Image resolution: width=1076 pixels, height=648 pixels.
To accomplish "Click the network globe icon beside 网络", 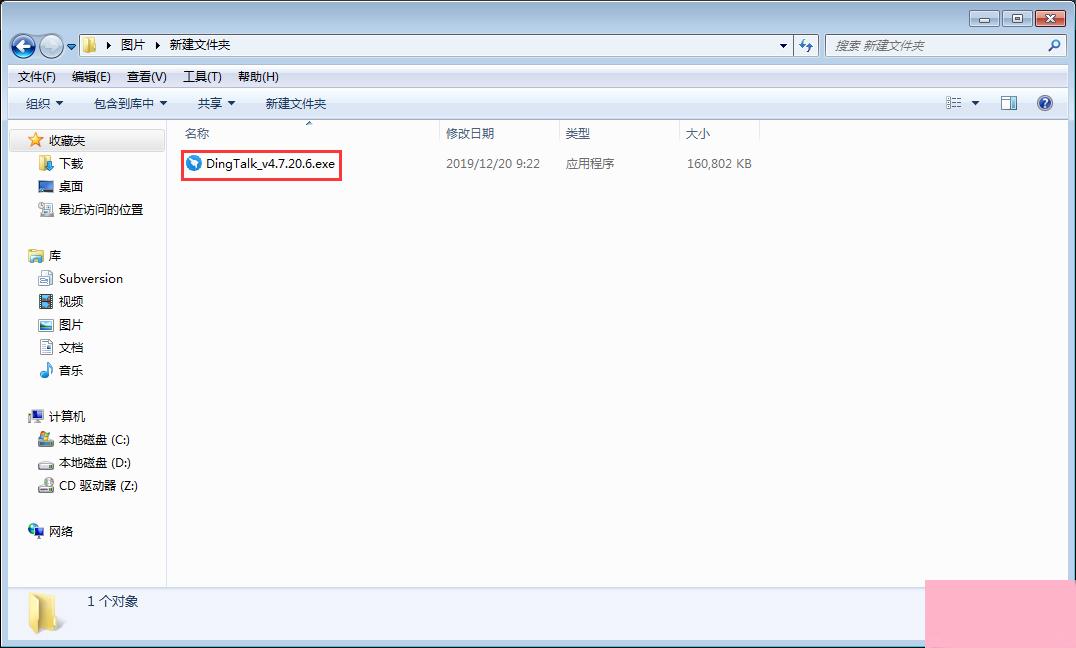I will (x=36, y=531).
